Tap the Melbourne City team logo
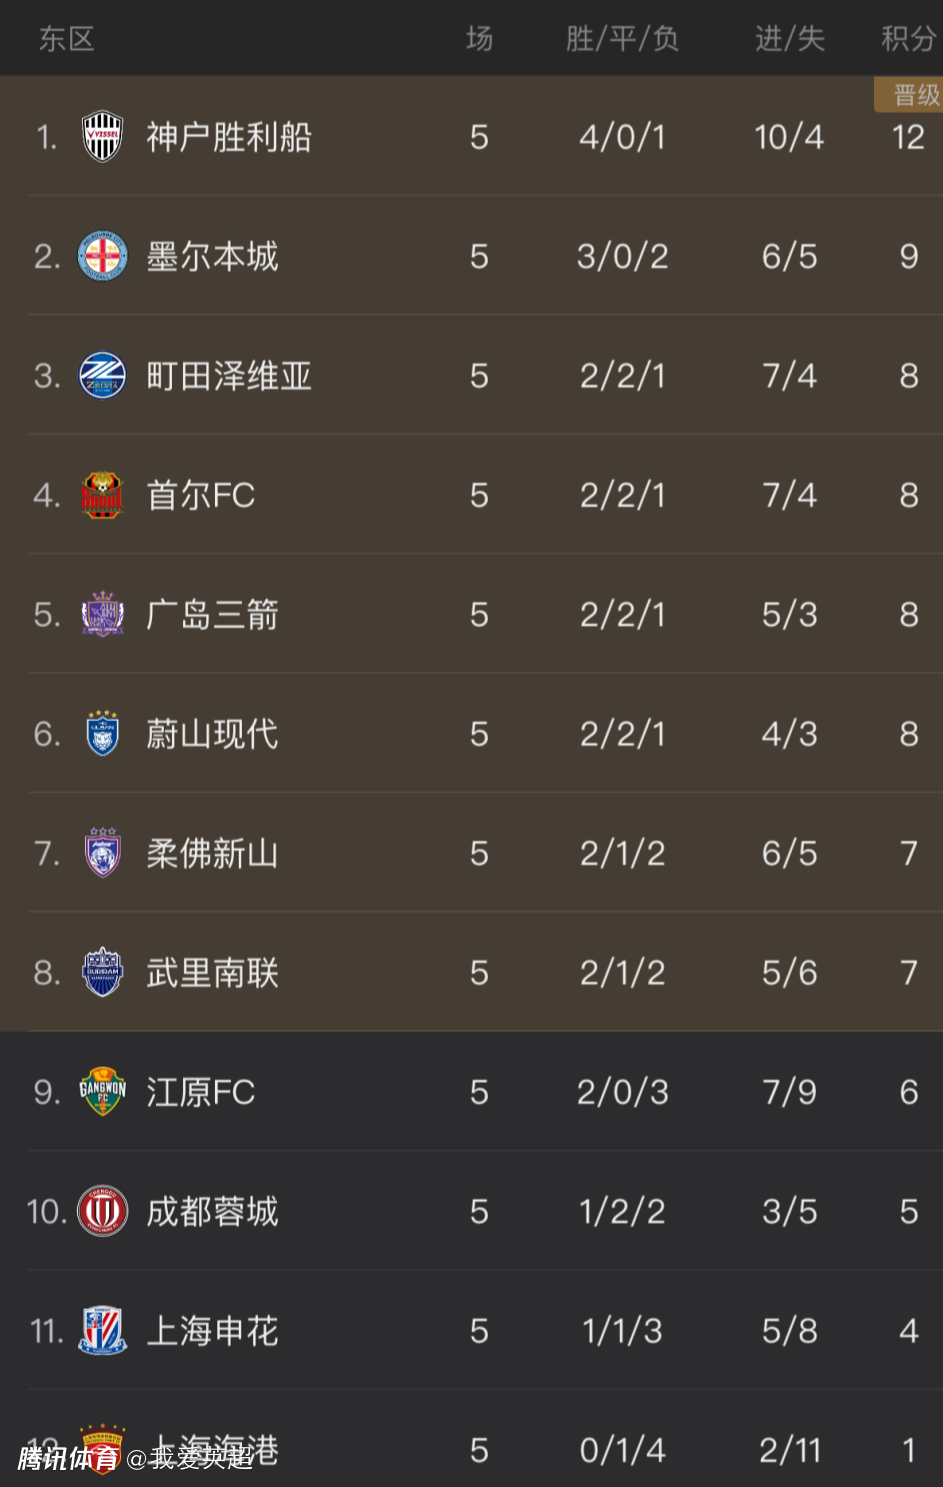The height and width of the screenshot is (1487, 943). (102, 257)
